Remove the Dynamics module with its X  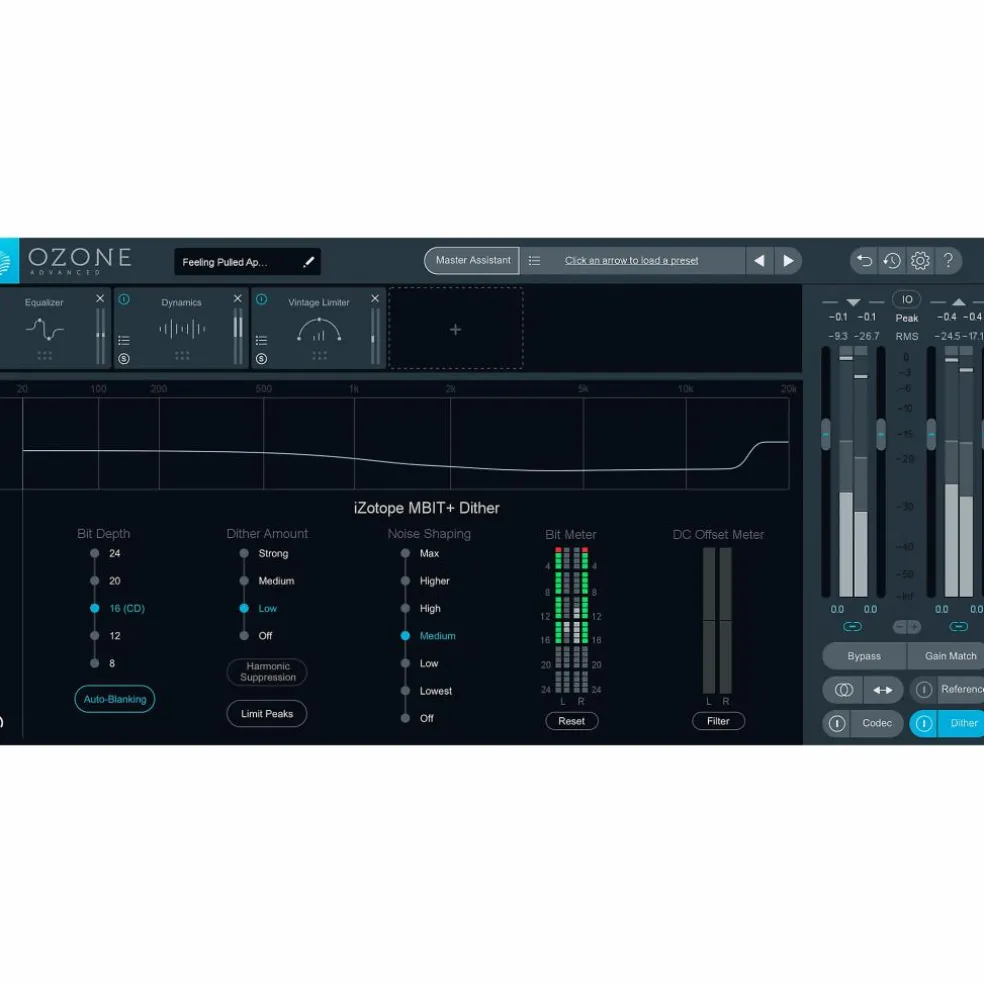[x=237, y=299]
